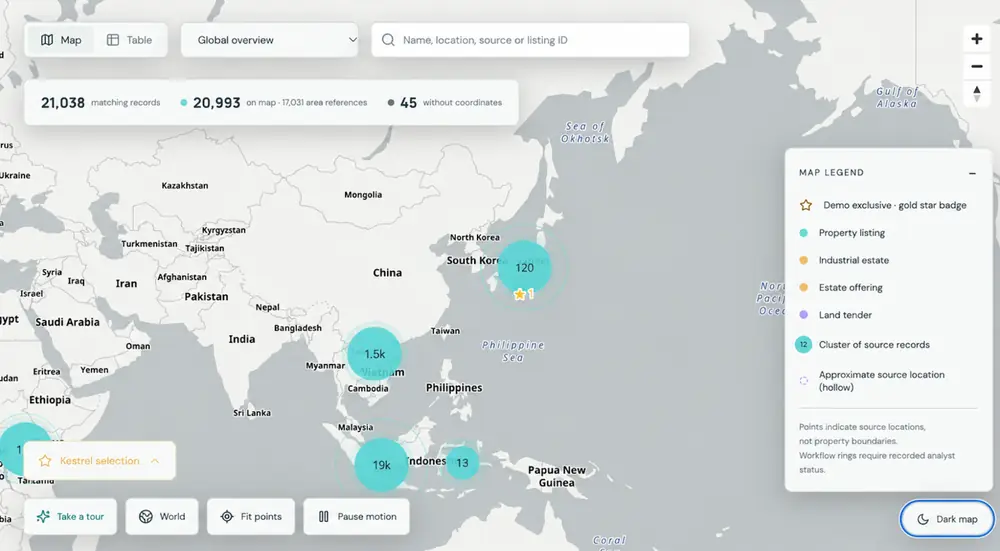This screenshot has height=551, width=1000.
Task: Click the 20,993 on map count
Action: tap(216, 103)
